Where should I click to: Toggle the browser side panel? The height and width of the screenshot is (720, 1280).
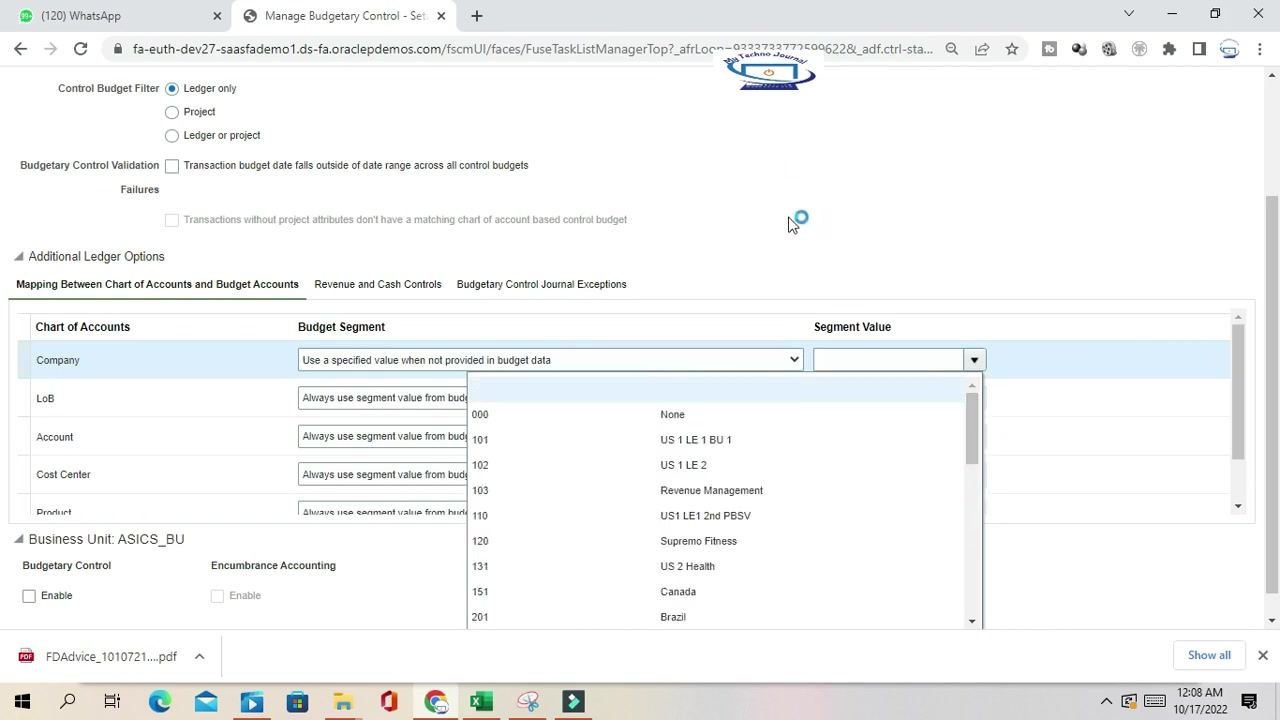point(1199,48)
